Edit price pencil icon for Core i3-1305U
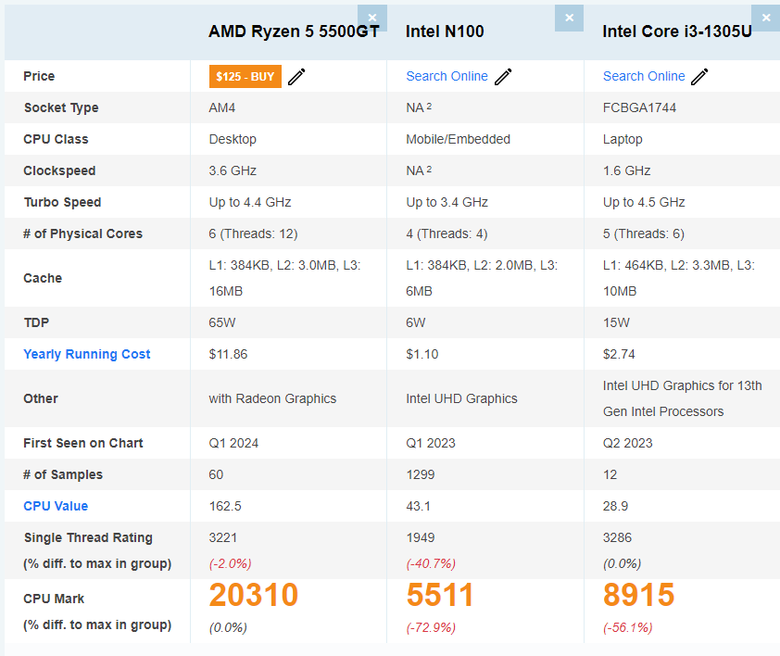 tap(699, 77)
